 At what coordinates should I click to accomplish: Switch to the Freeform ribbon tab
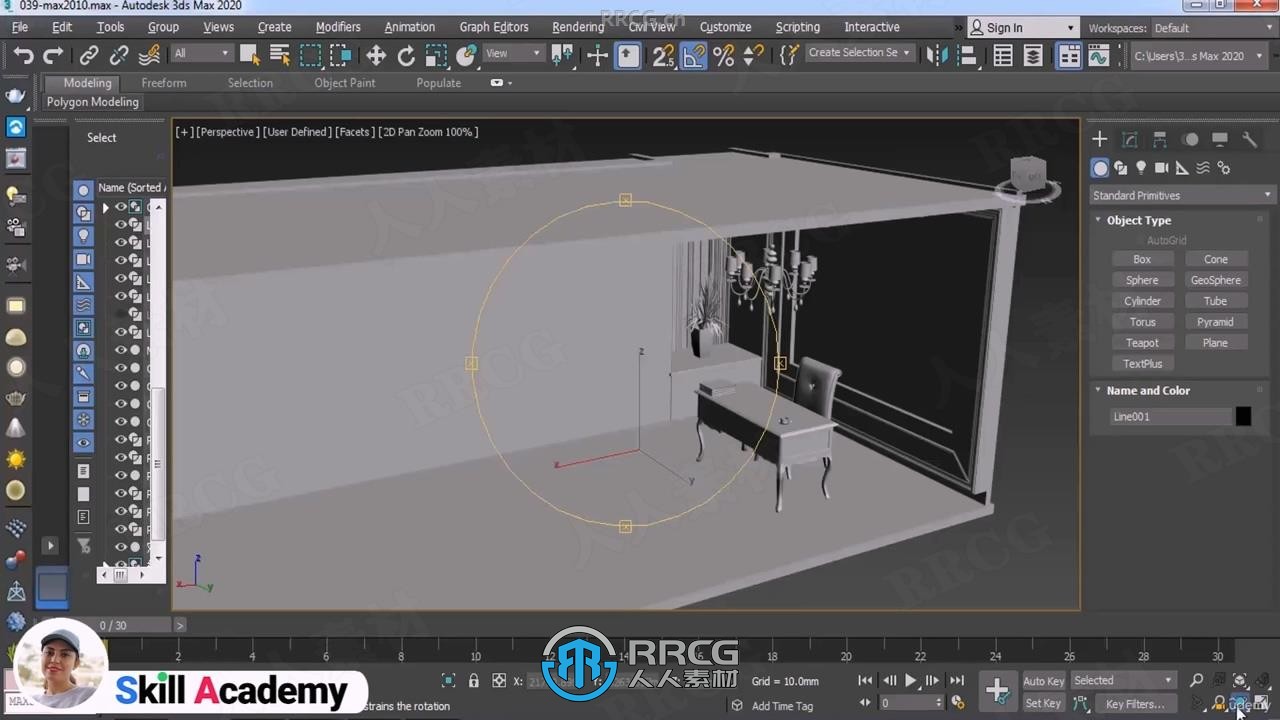pyautogui.click(x=164, y=83)
